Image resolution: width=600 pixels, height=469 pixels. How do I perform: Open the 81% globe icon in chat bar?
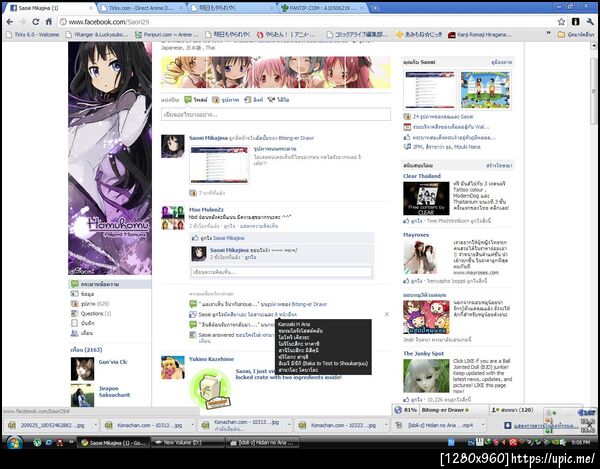398,410
